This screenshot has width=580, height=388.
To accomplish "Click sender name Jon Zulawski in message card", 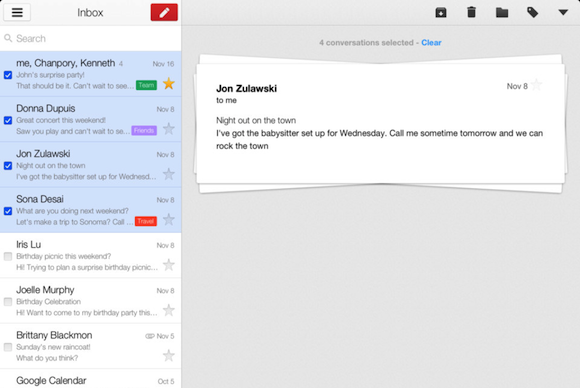I will [x=246, y=88].
